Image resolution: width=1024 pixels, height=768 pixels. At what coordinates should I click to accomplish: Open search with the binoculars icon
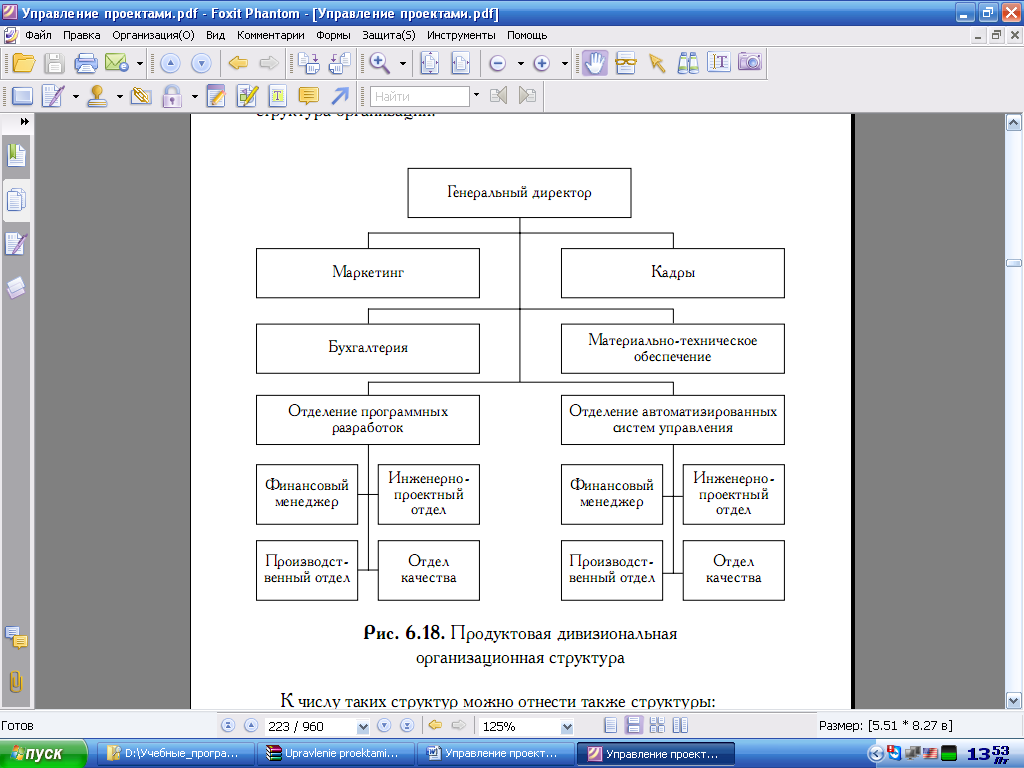tap(688, 63)
